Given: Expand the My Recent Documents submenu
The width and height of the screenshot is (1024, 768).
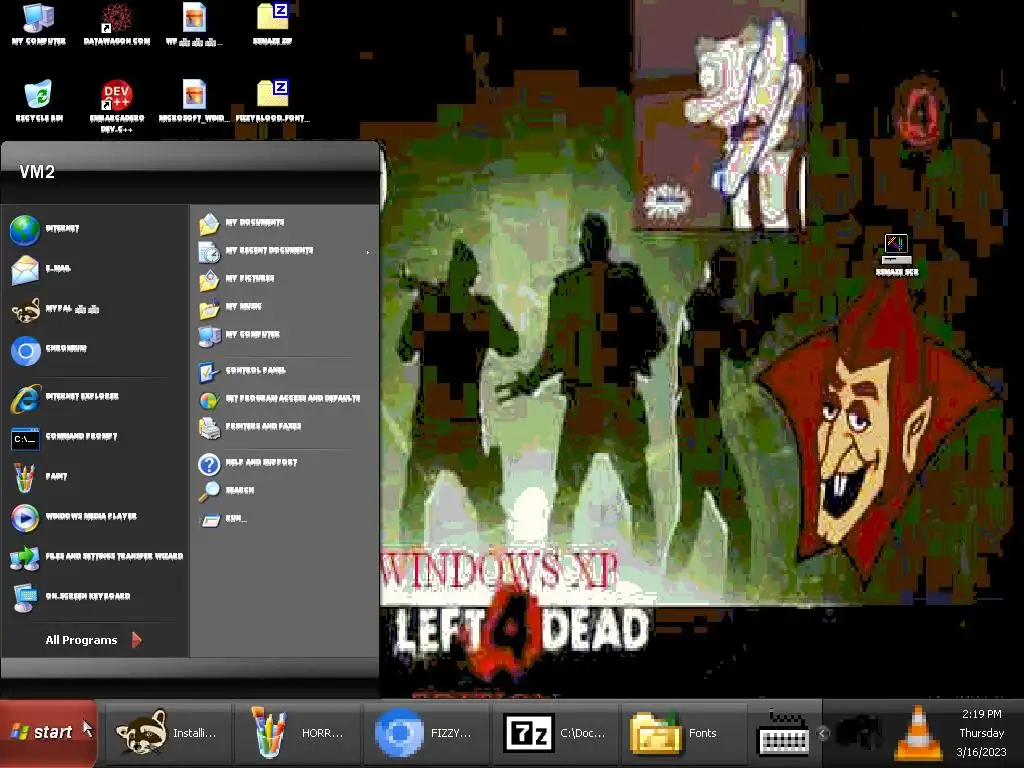Looking at the screenshot, I should [x=284, y=251].
